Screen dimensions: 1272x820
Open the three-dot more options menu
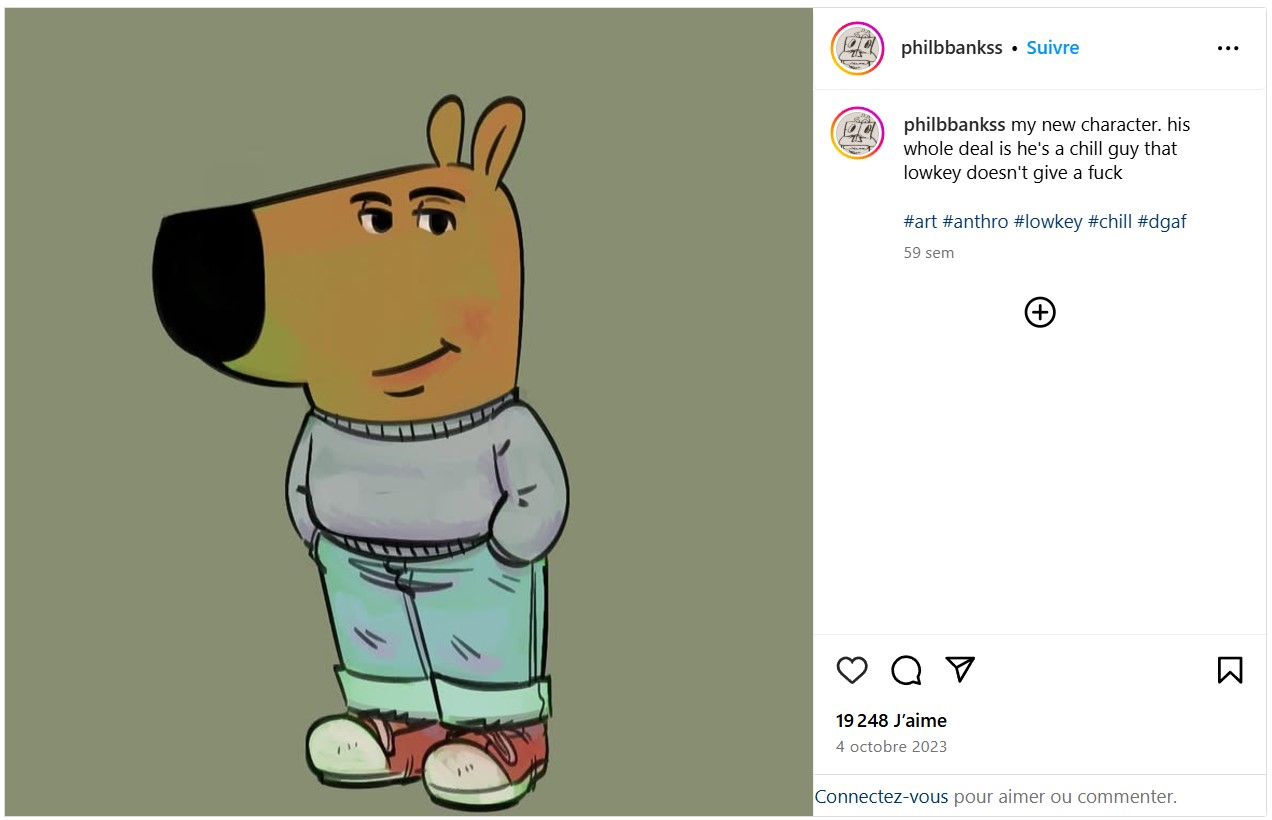click(1228, 48)
